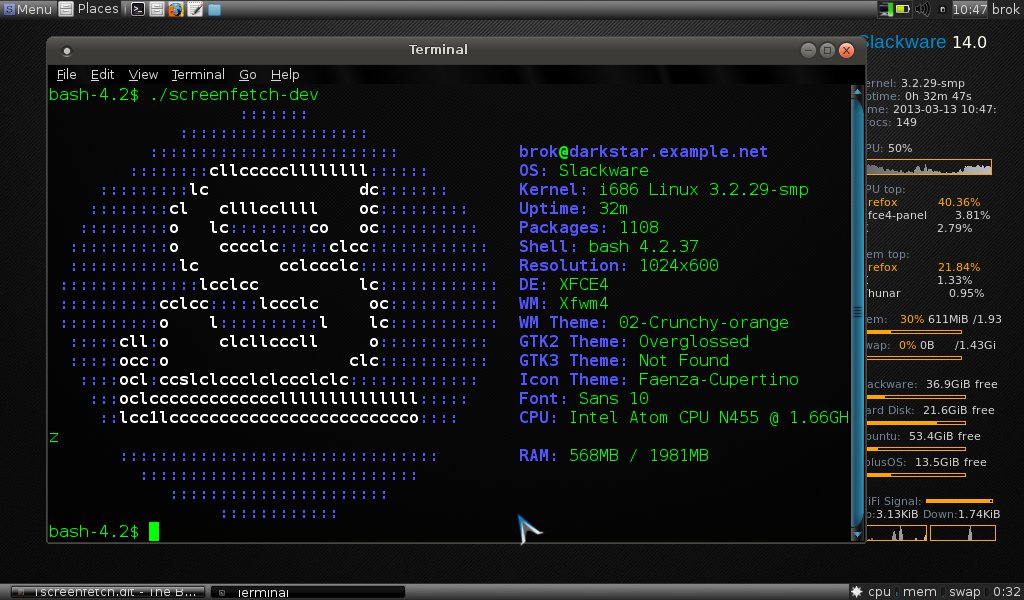This screenshot has height=600, width=1024.
Task: Click the 'Shell: bash 4.2.37' line
Action: pos(609,246)
